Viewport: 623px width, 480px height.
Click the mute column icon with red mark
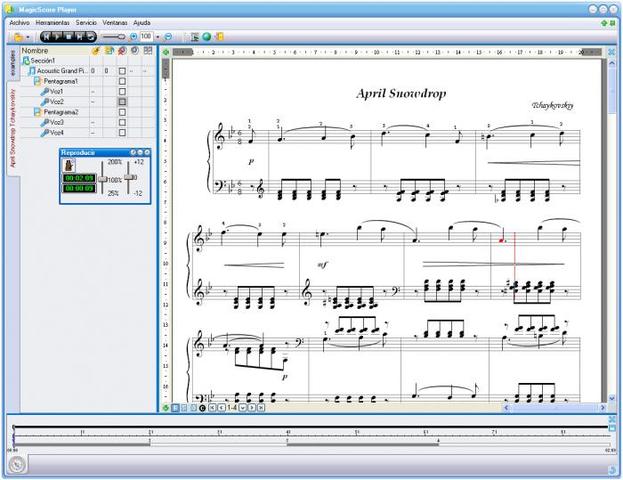pyautogui.click(x=122, y=50)
